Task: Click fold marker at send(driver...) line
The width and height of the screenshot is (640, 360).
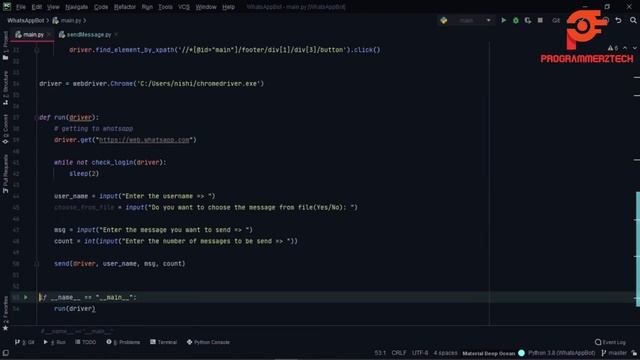Action: pos(36,264)
